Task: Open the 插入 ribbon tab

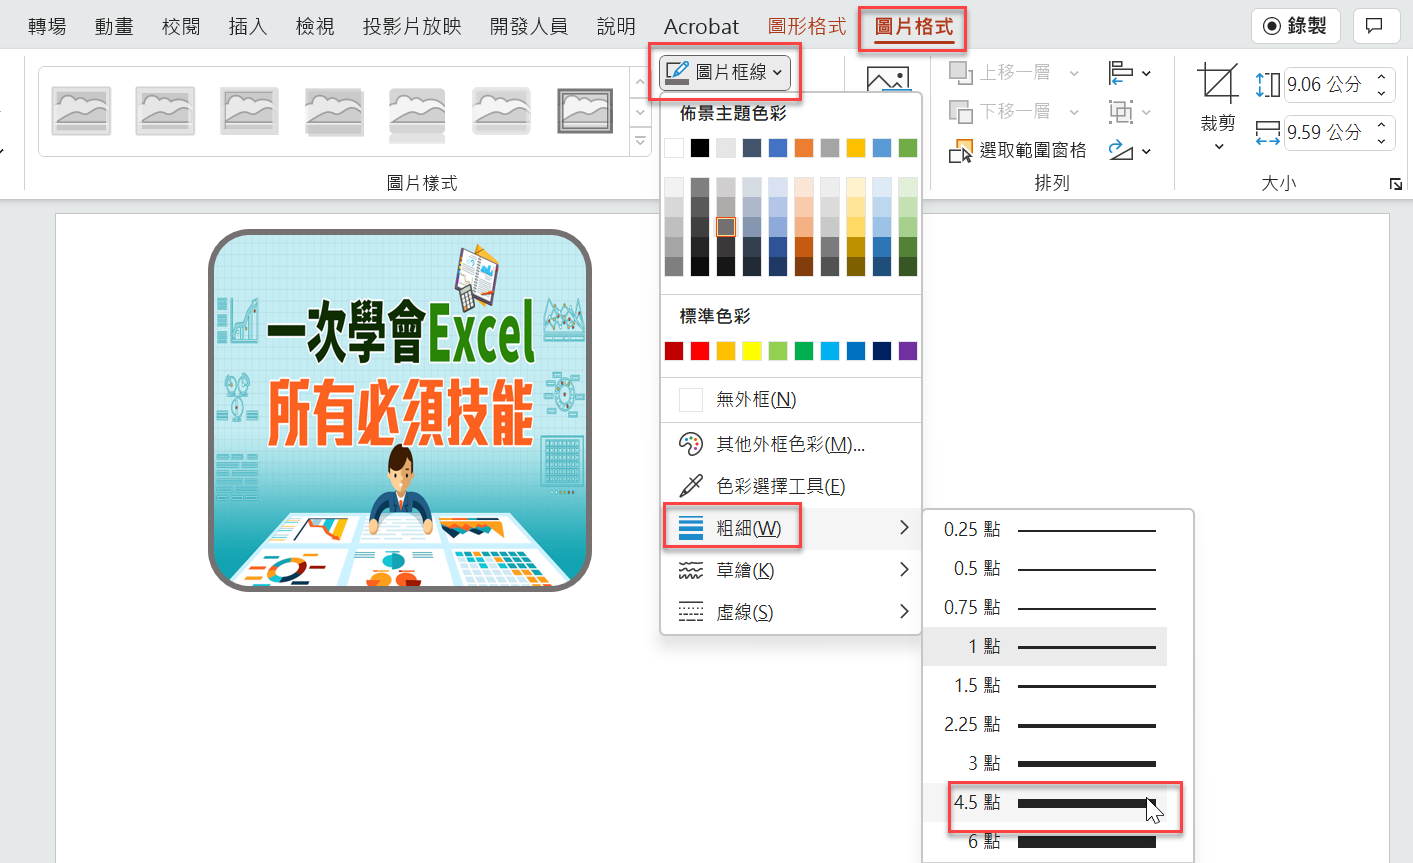Action: coord(248,26)
